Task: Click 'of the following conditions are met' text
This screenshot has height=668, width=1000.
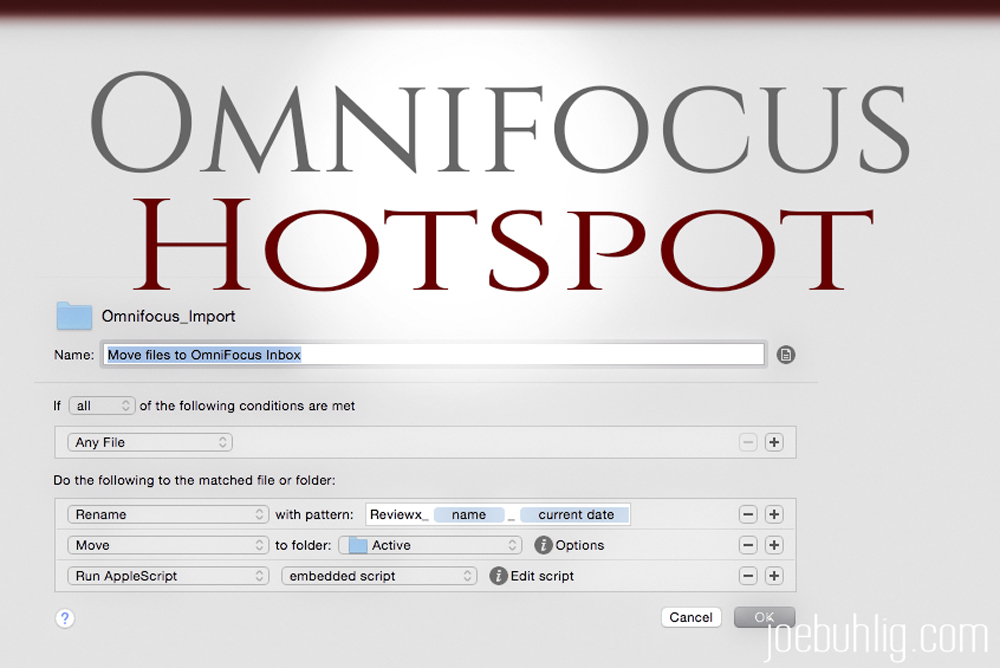Action: pyautogui.click(x=247, y=406)
